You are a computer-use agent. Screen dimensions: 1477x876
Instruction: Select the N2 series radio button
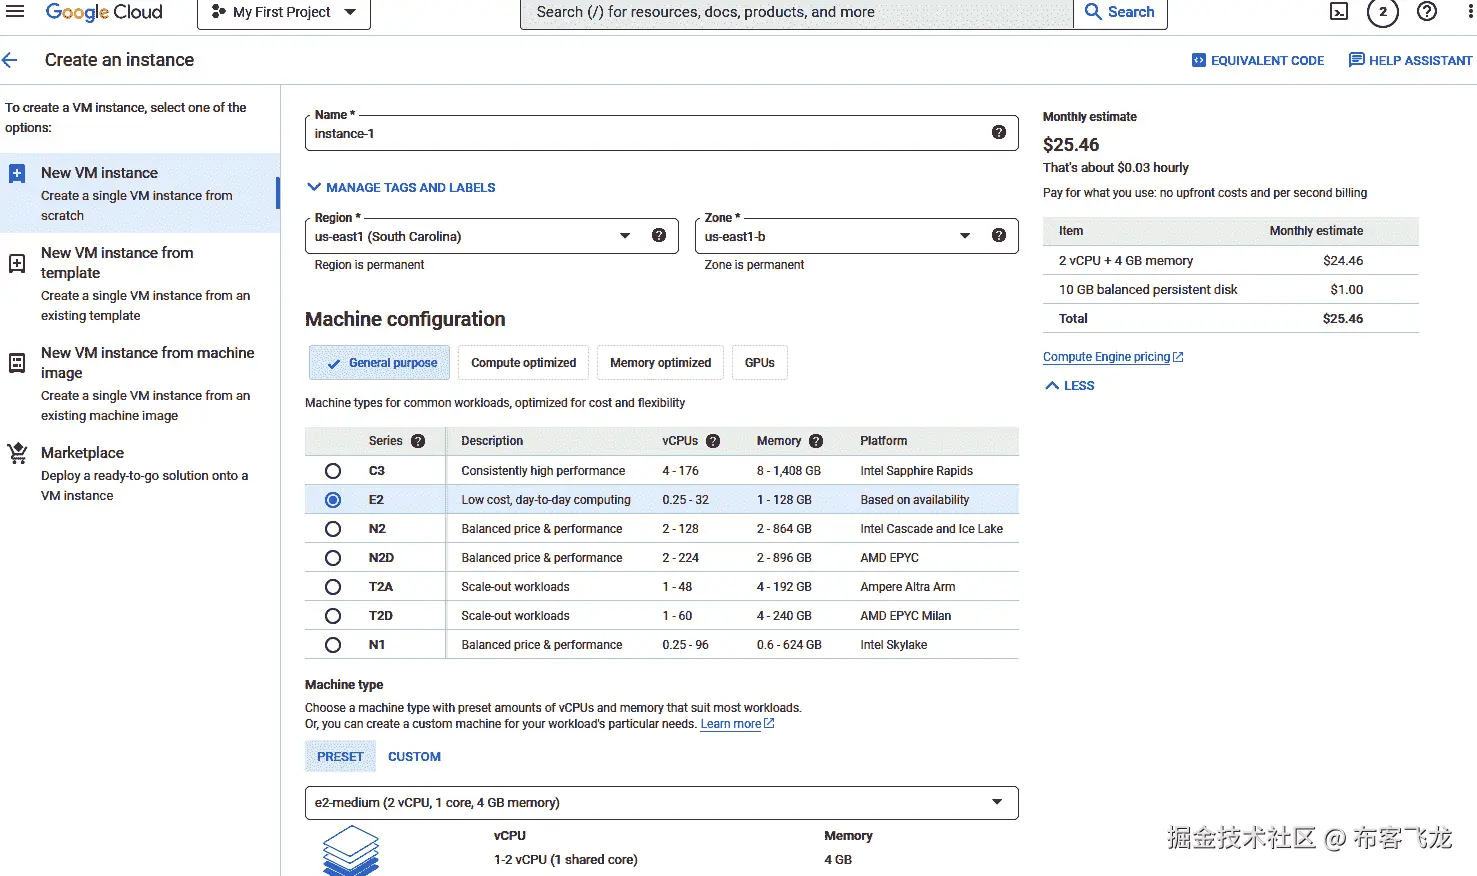[x=333, y=529]
